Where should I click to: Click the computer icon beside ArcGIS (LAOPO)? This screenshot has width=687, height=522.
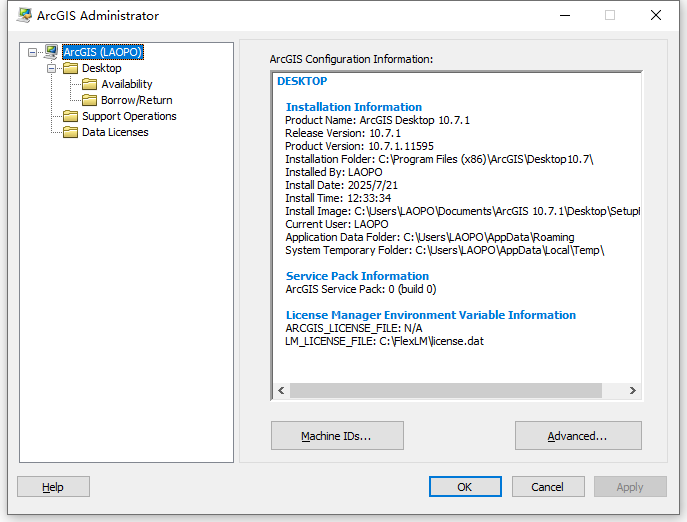tap(51, 52)
